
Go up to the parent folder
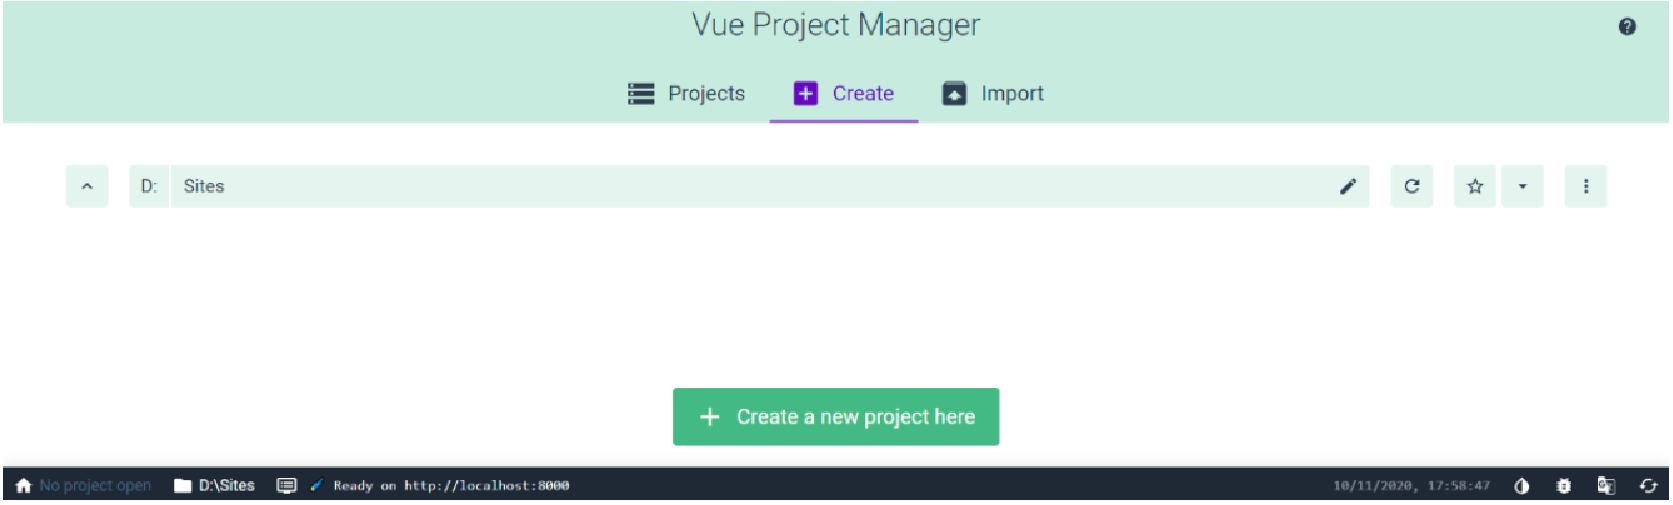87,186
